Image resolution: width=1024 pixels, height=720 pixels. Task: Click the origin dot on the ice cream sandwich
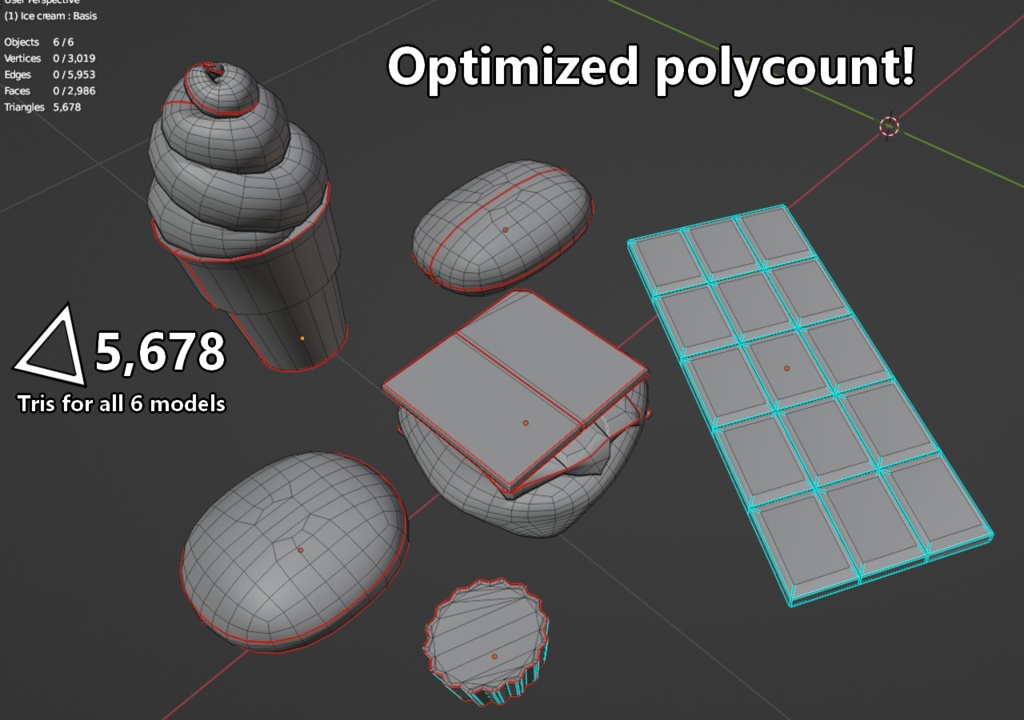(524, 424)
